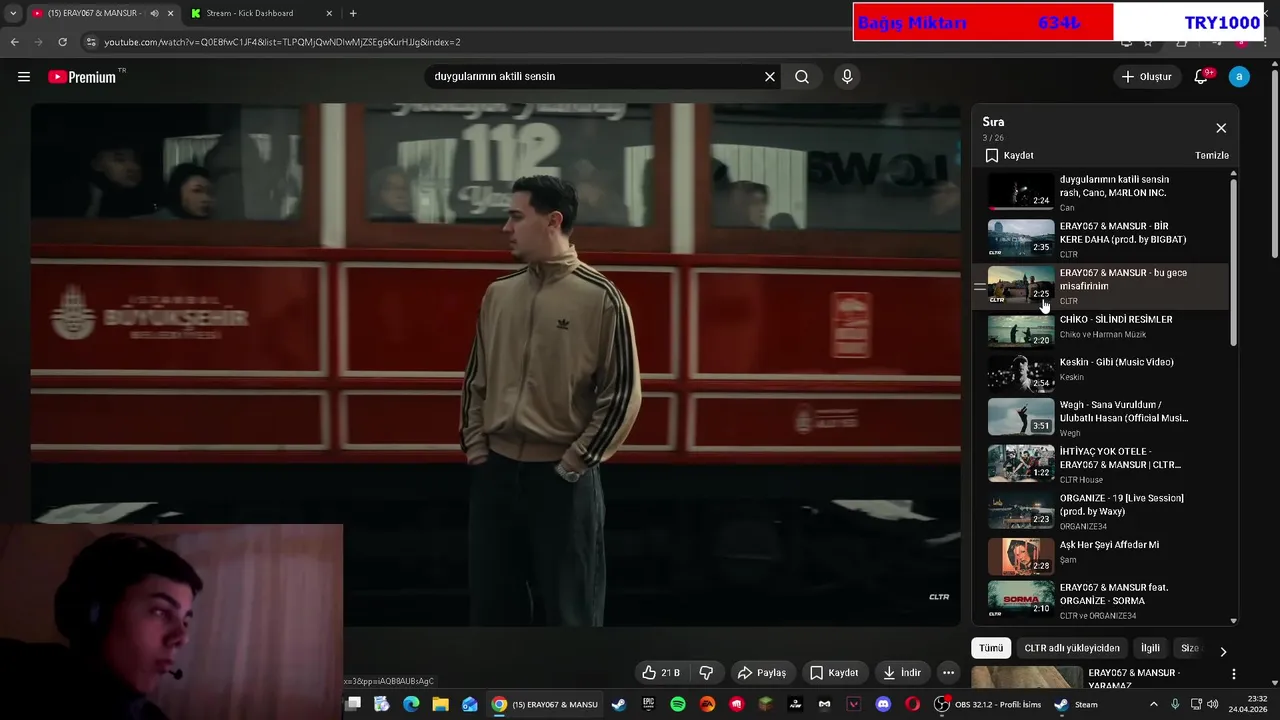
Task: Open the YouTube hamburger guide menu
Action: click(24, 77)
